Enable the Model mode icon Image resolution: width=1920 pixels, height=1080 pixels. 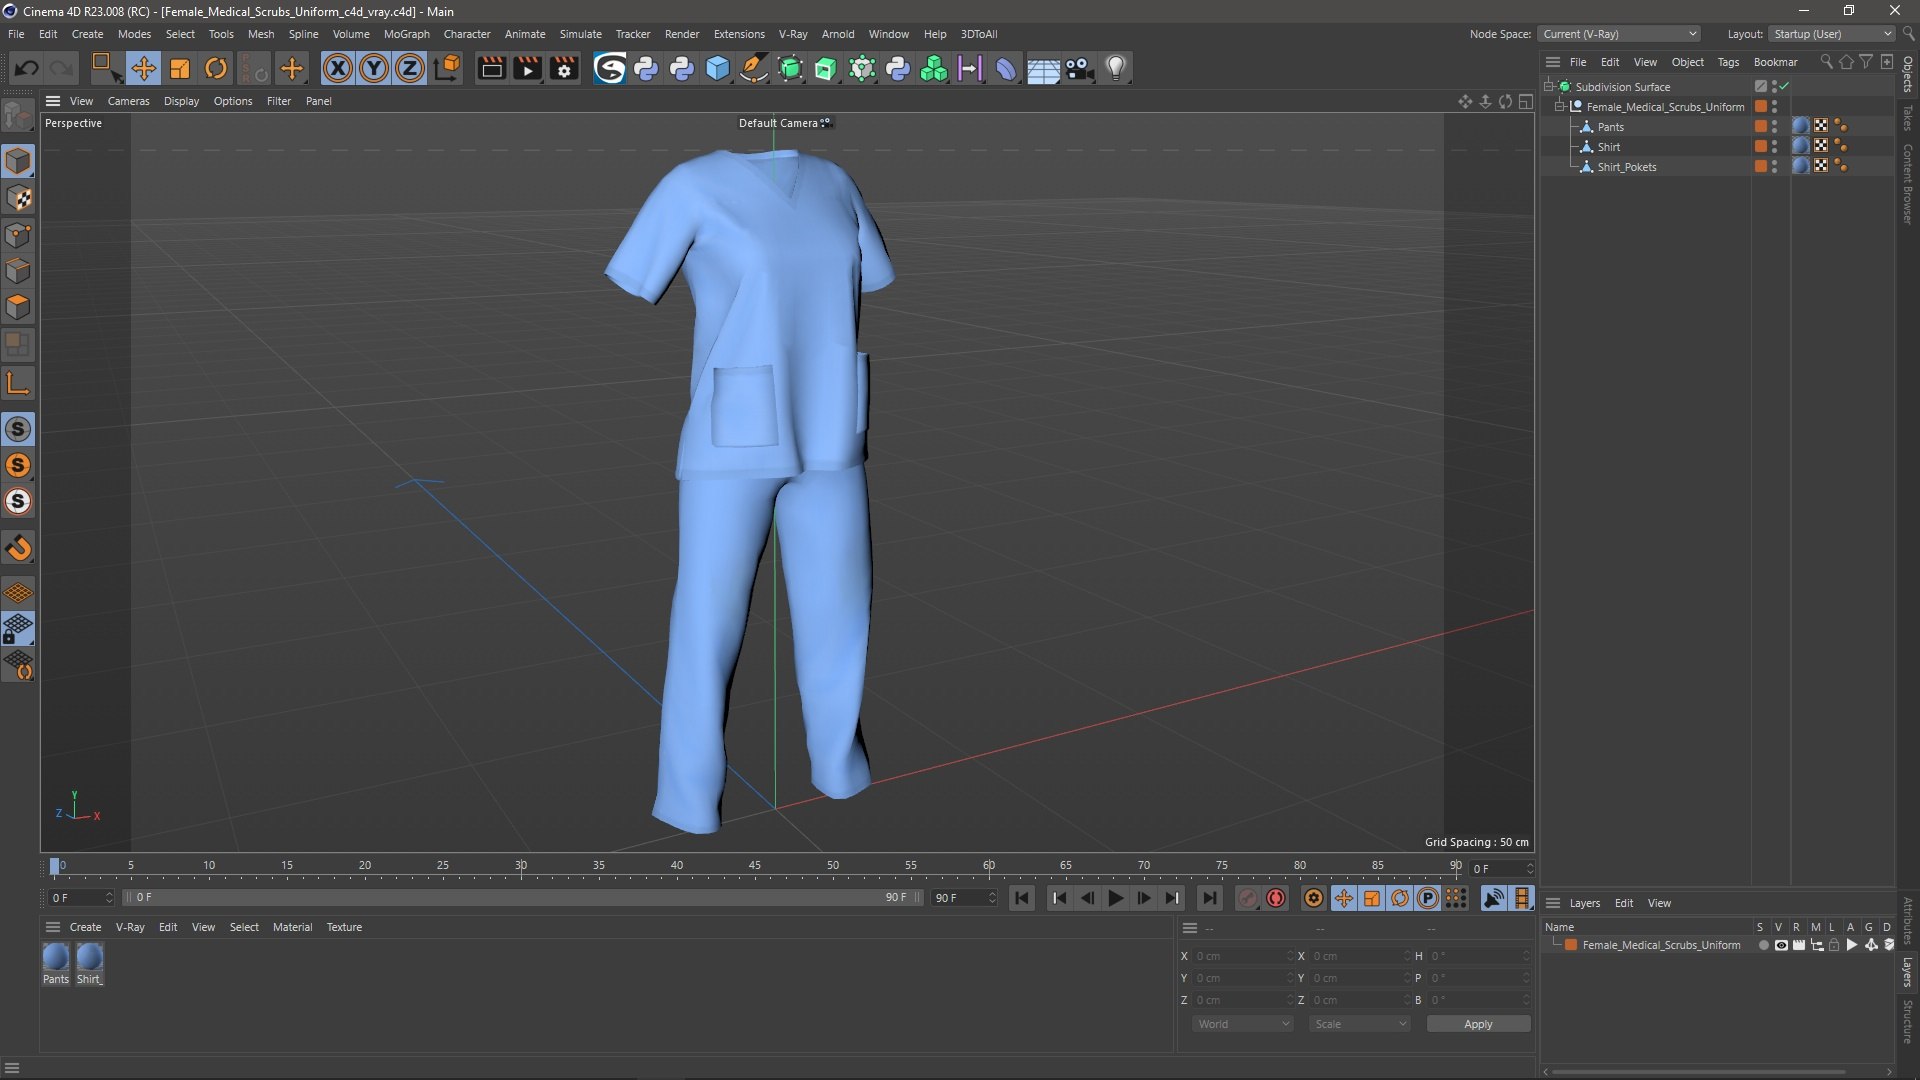pyautogui.click(x=18, y=161)
